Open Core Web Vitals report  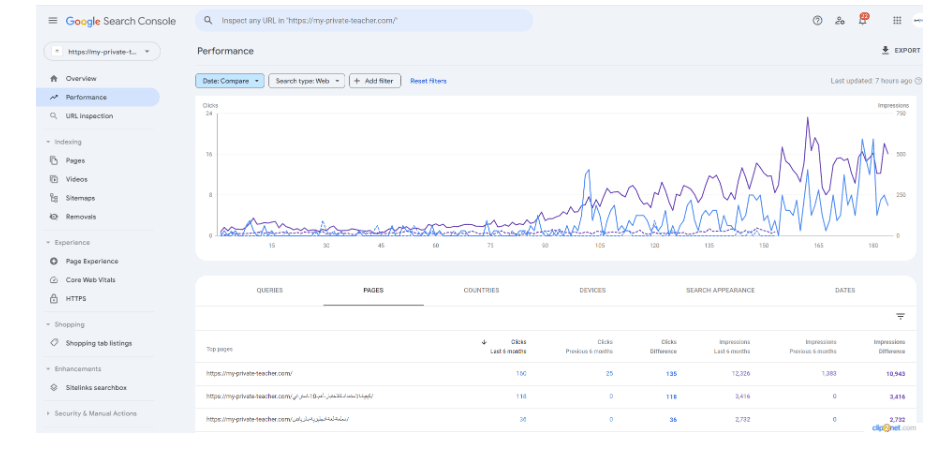tap(90, 280)
